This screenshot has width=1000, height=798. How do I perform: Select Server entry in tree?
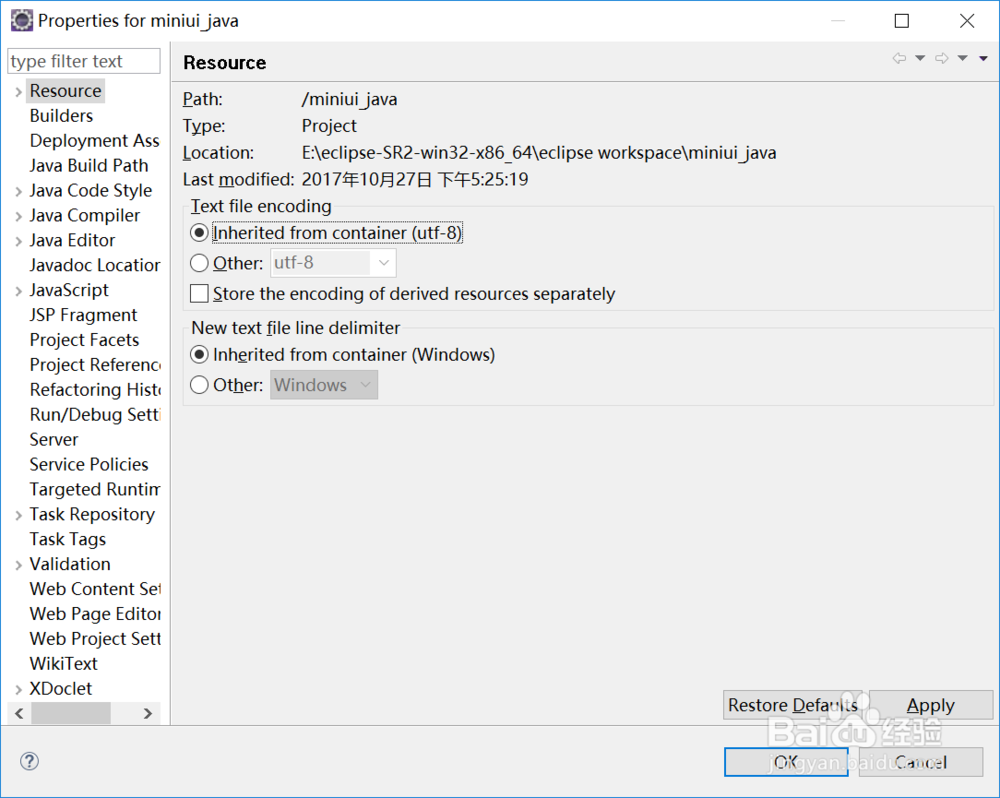click(54, 439)
